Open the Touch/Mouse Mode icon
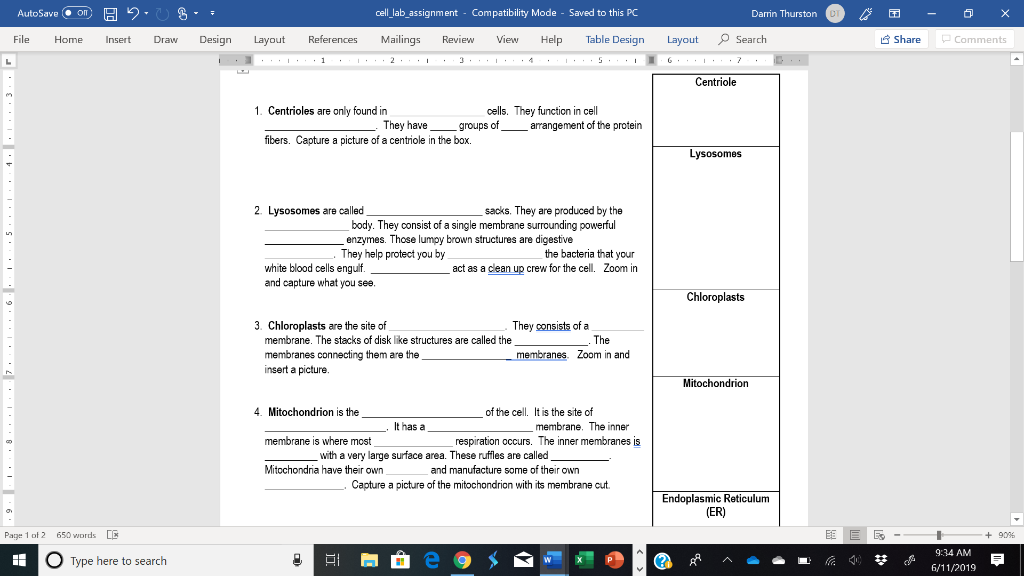 tap(183, 13)
